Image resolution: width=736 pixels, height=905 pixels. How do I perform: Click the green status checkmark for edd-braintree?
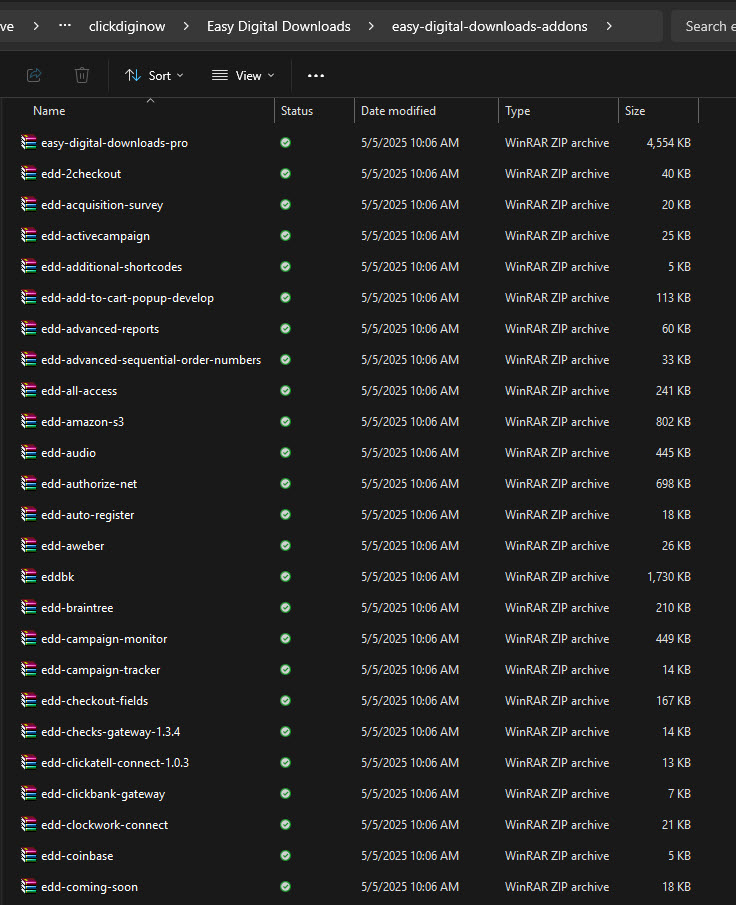pos(285,607)
